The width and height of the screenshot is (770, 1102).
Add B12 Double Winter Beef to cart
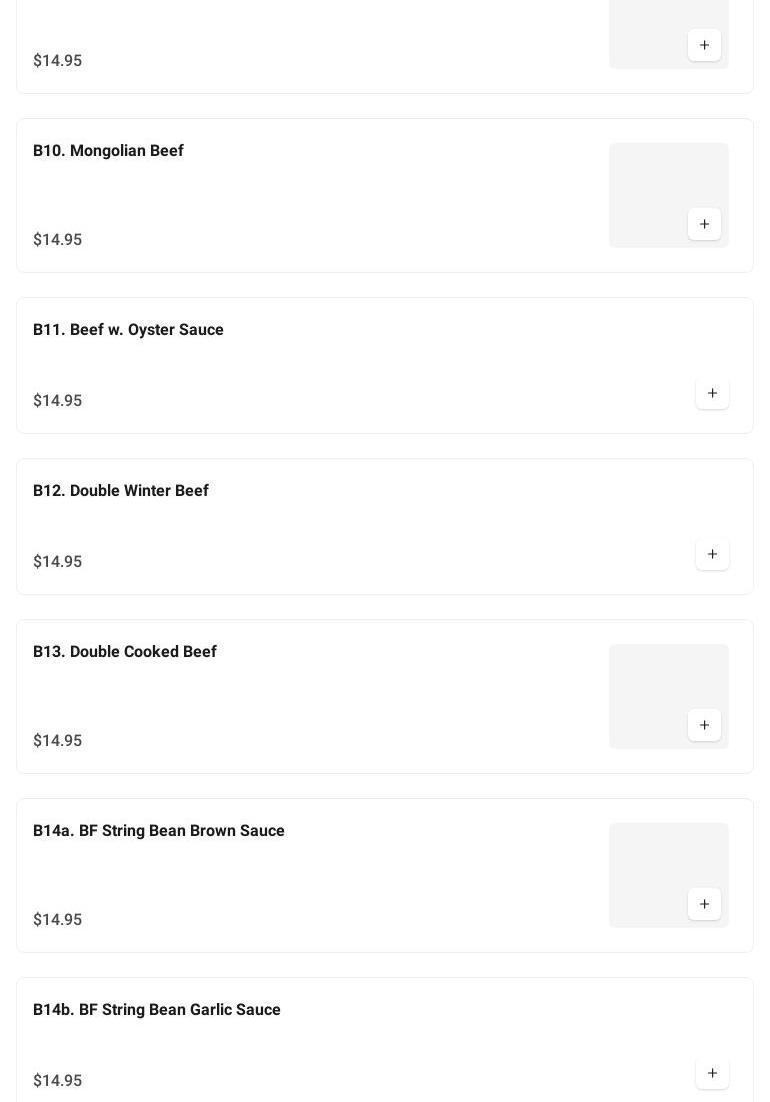[x=712, y=554]
